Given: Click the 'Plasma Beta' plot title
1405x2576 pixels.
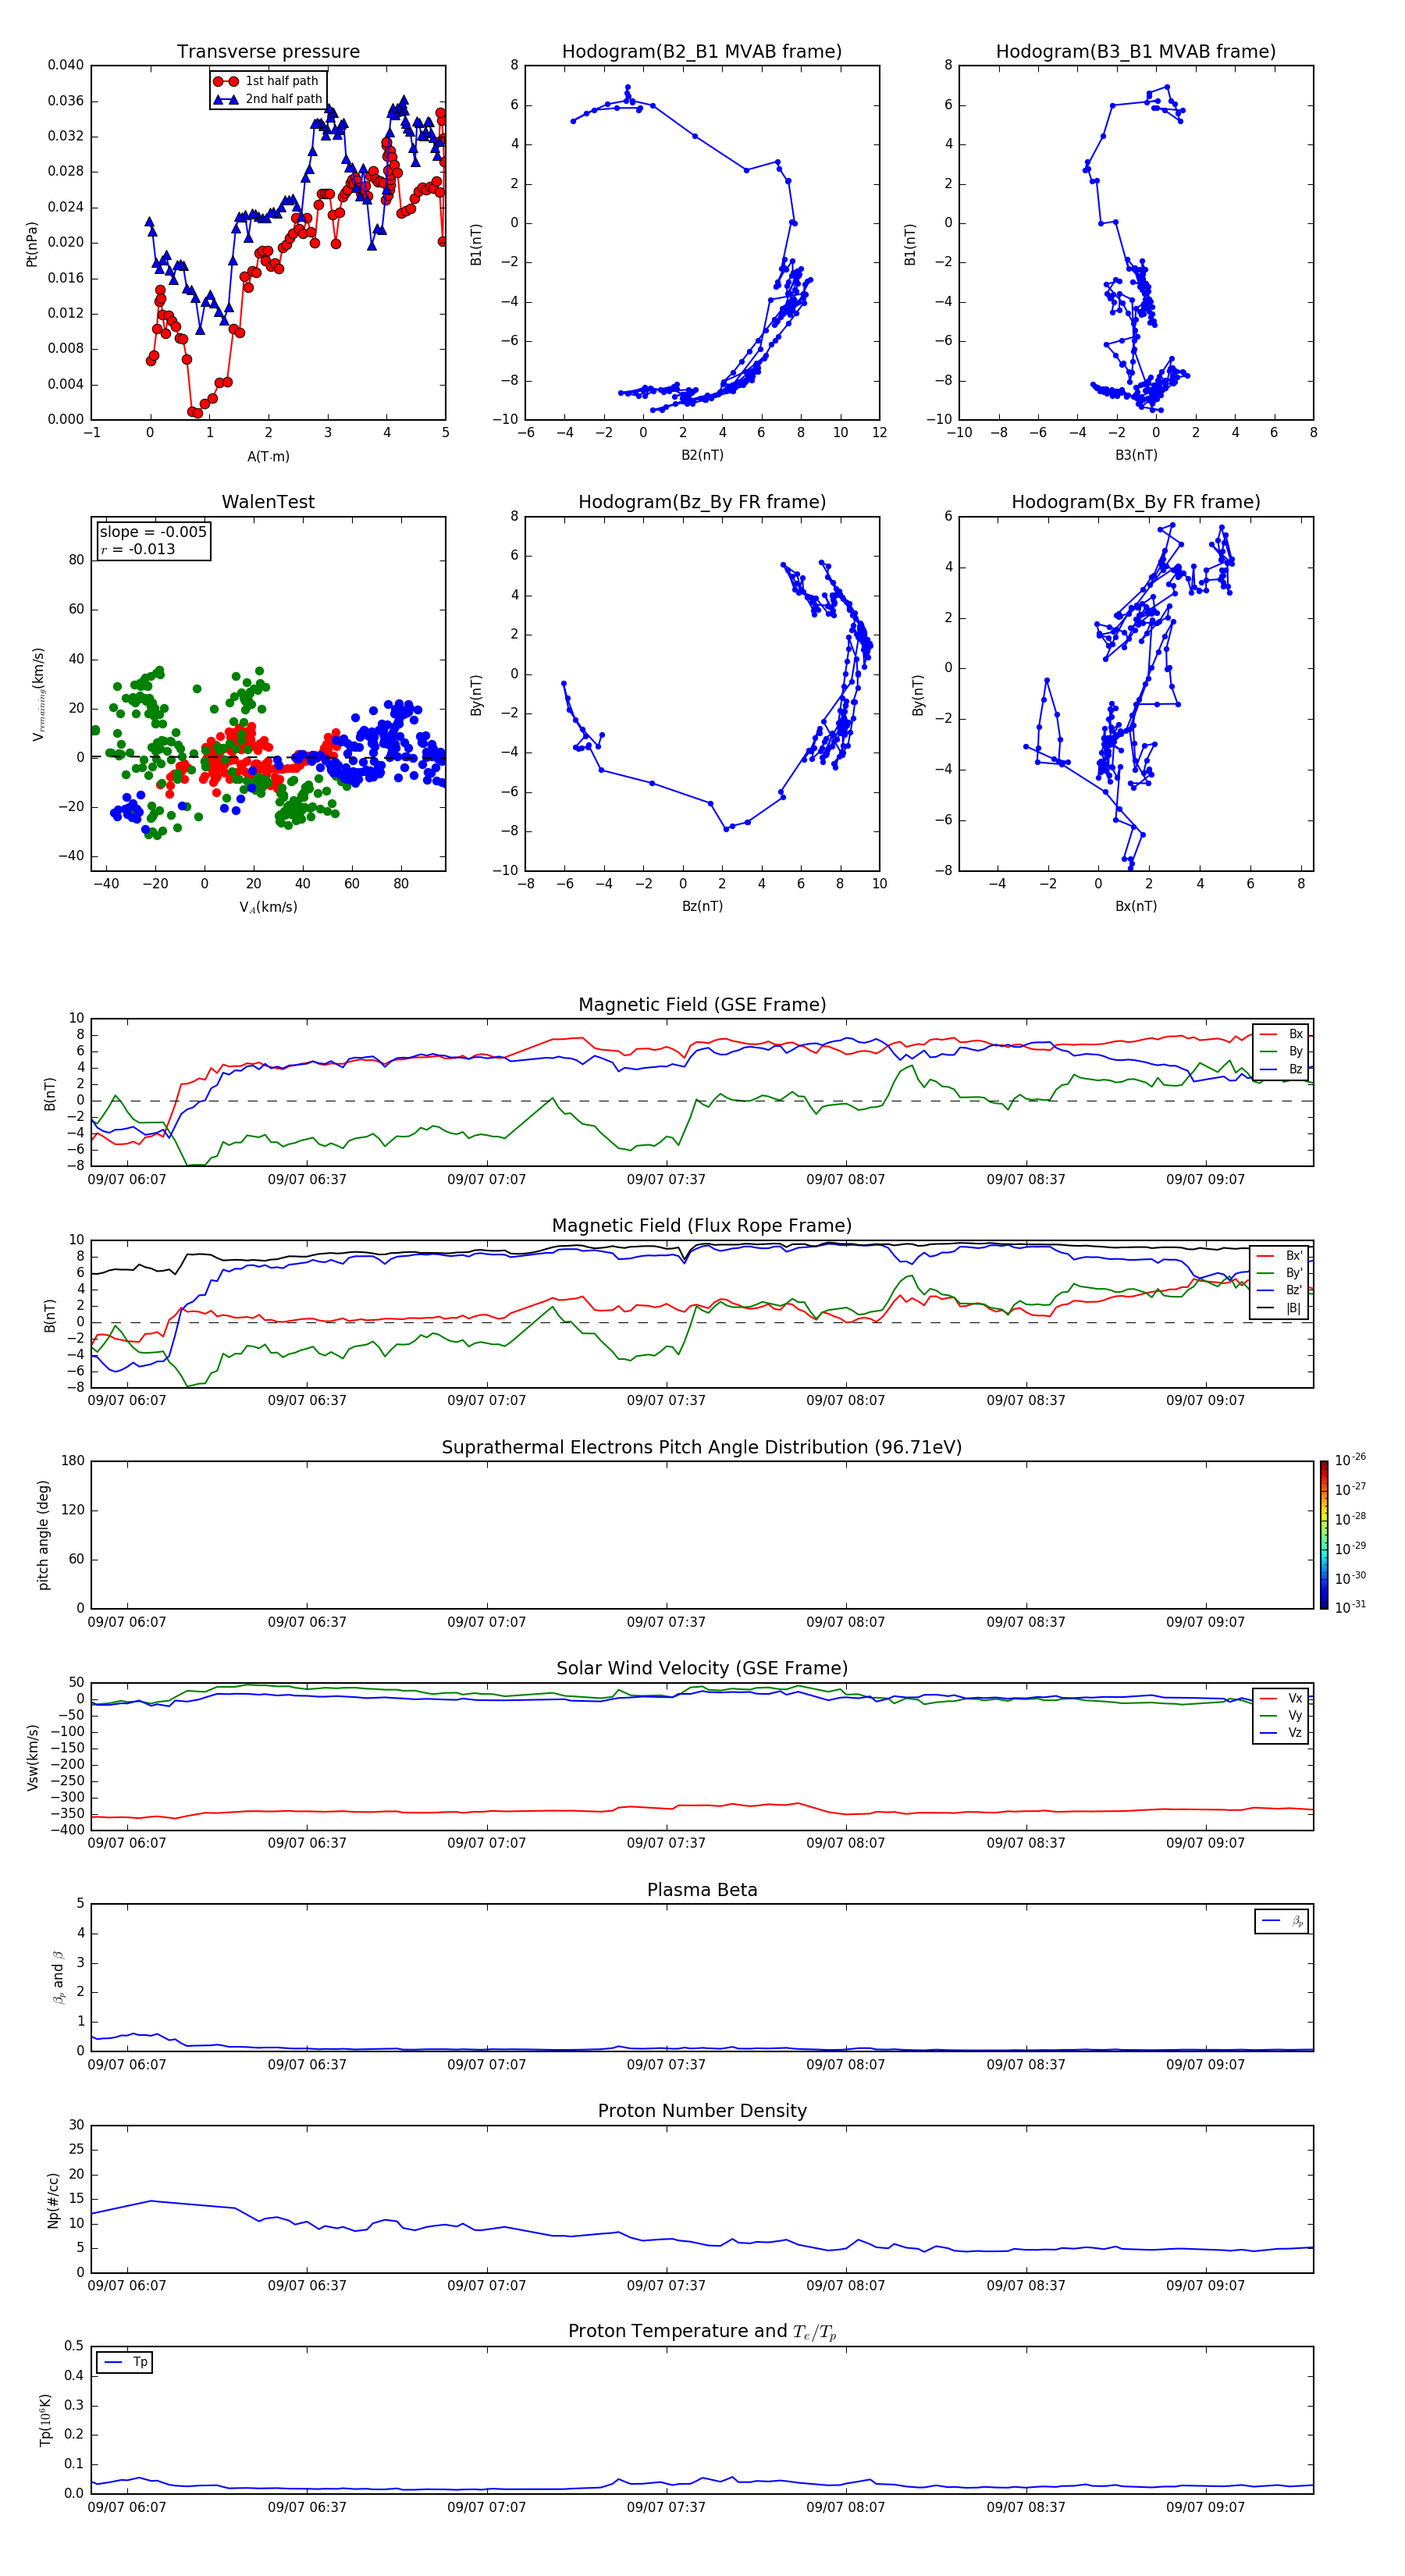Looking at the screenshot, I should 702,1891.
